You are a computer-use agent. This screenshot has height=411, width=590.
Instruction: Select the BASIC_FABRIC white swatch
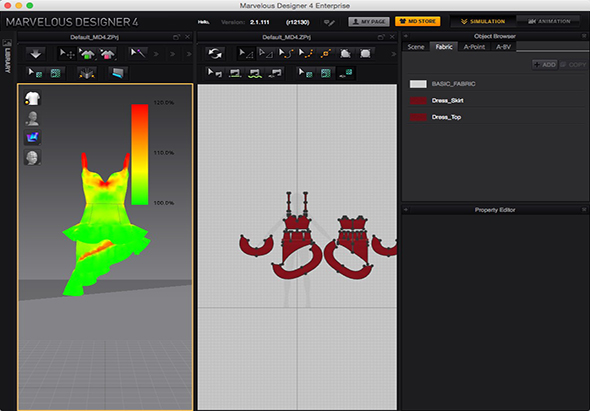418,84
